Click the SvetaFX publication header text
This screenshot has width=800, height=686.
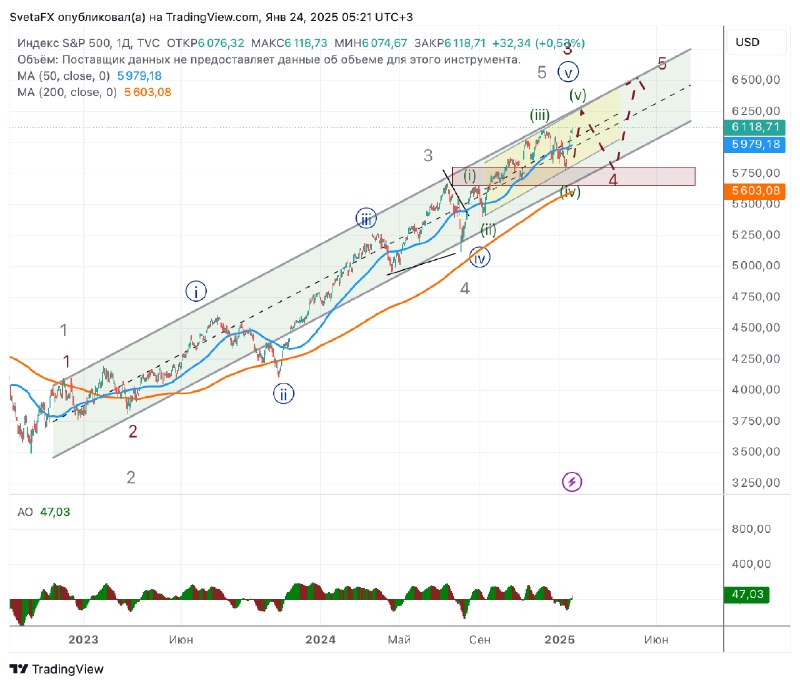click(x=211, y=17)
